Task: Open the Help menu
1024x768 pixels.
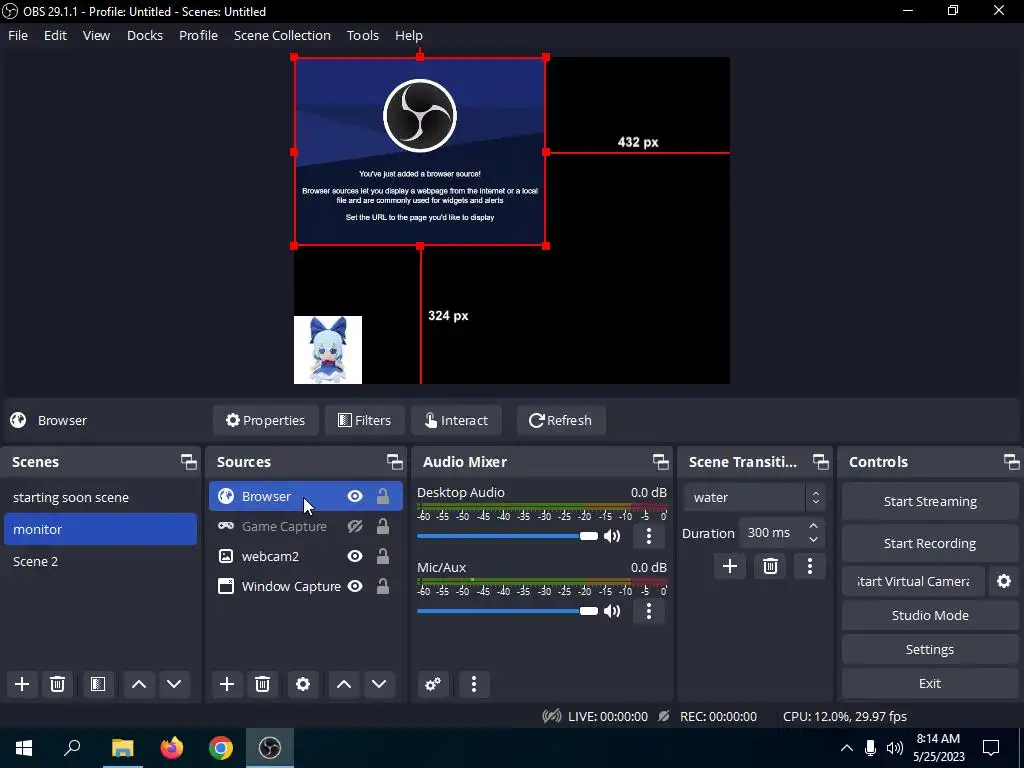Action: 409,35
